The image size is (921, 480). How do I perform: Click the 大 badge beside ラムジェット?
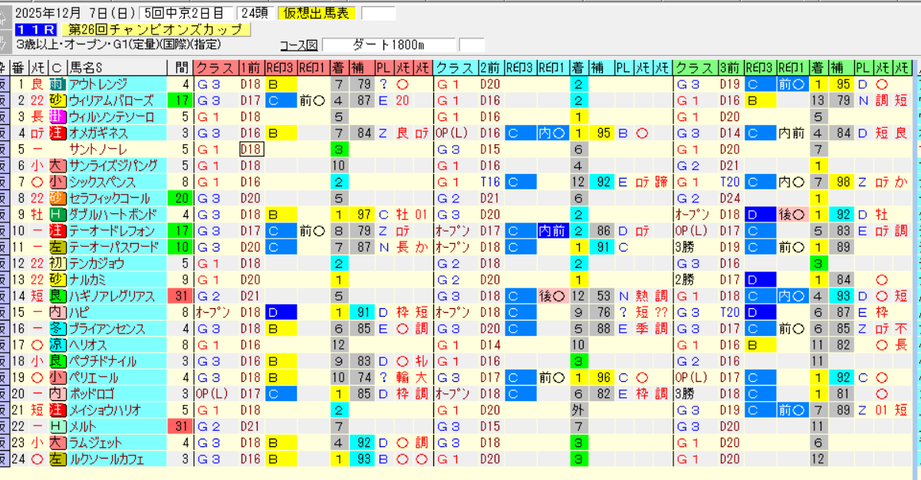point(57,443)
